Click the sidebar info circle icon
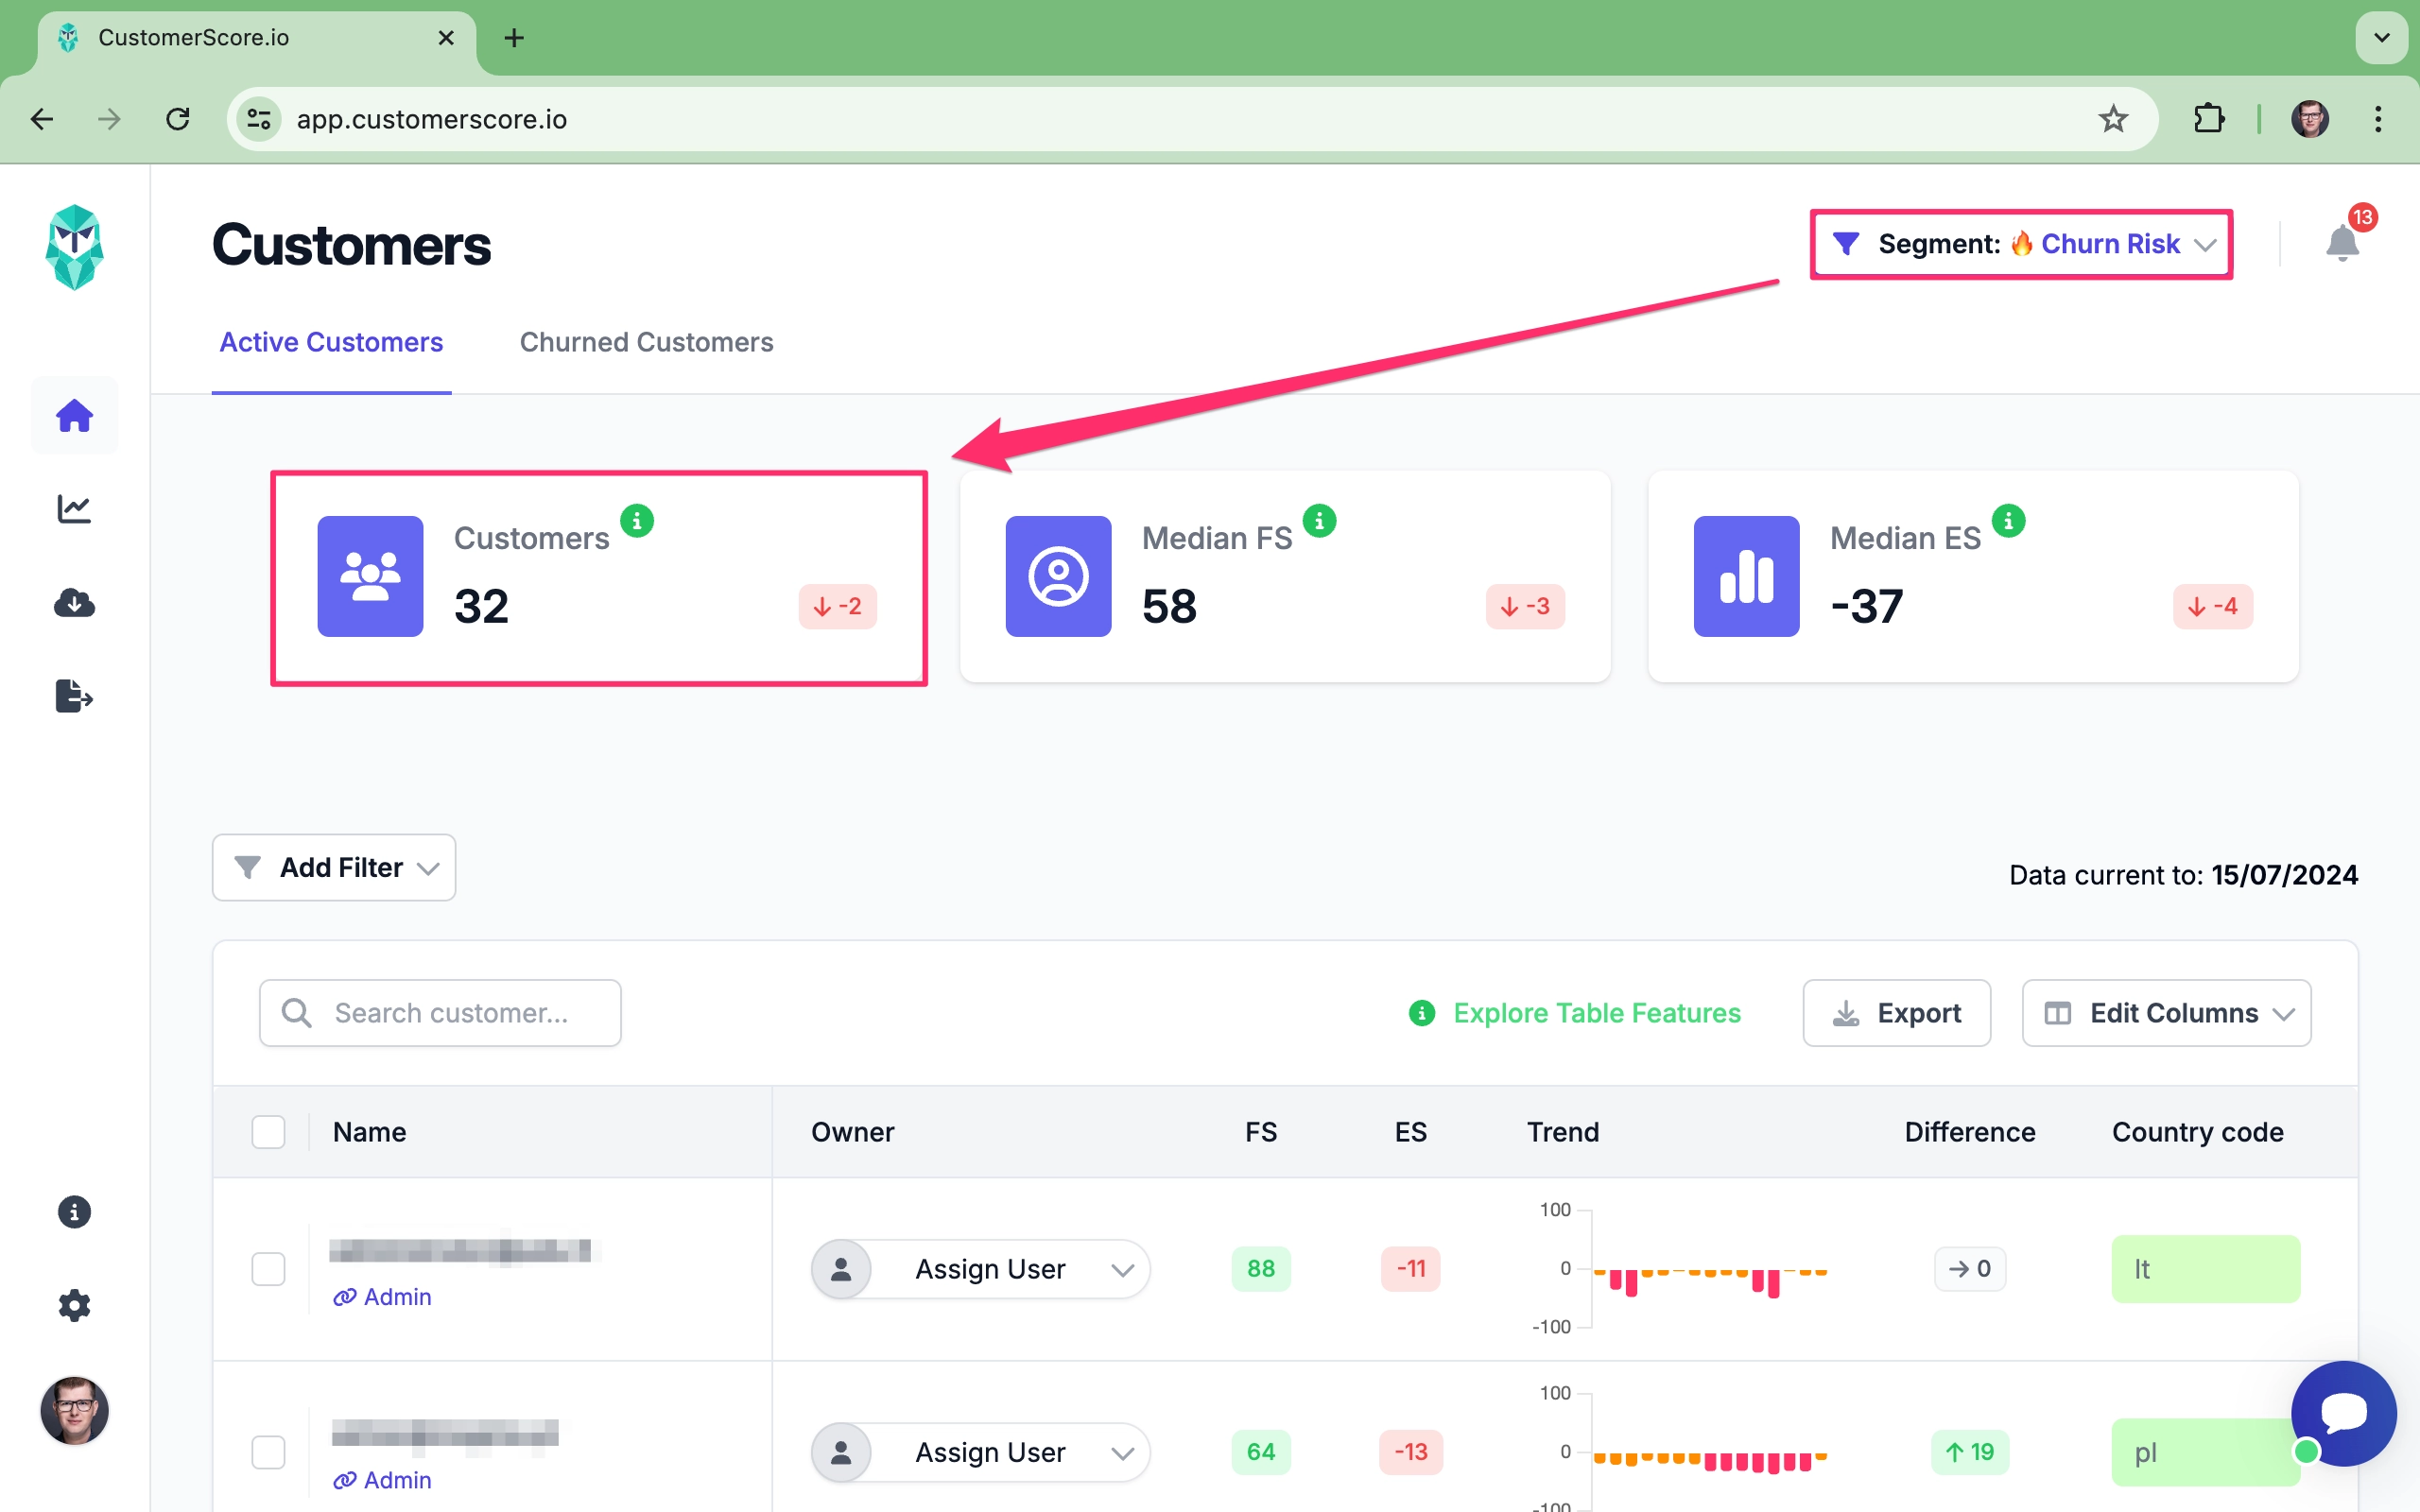This screenshot has width=2420, height=1512. click(x=74, y=1212)
